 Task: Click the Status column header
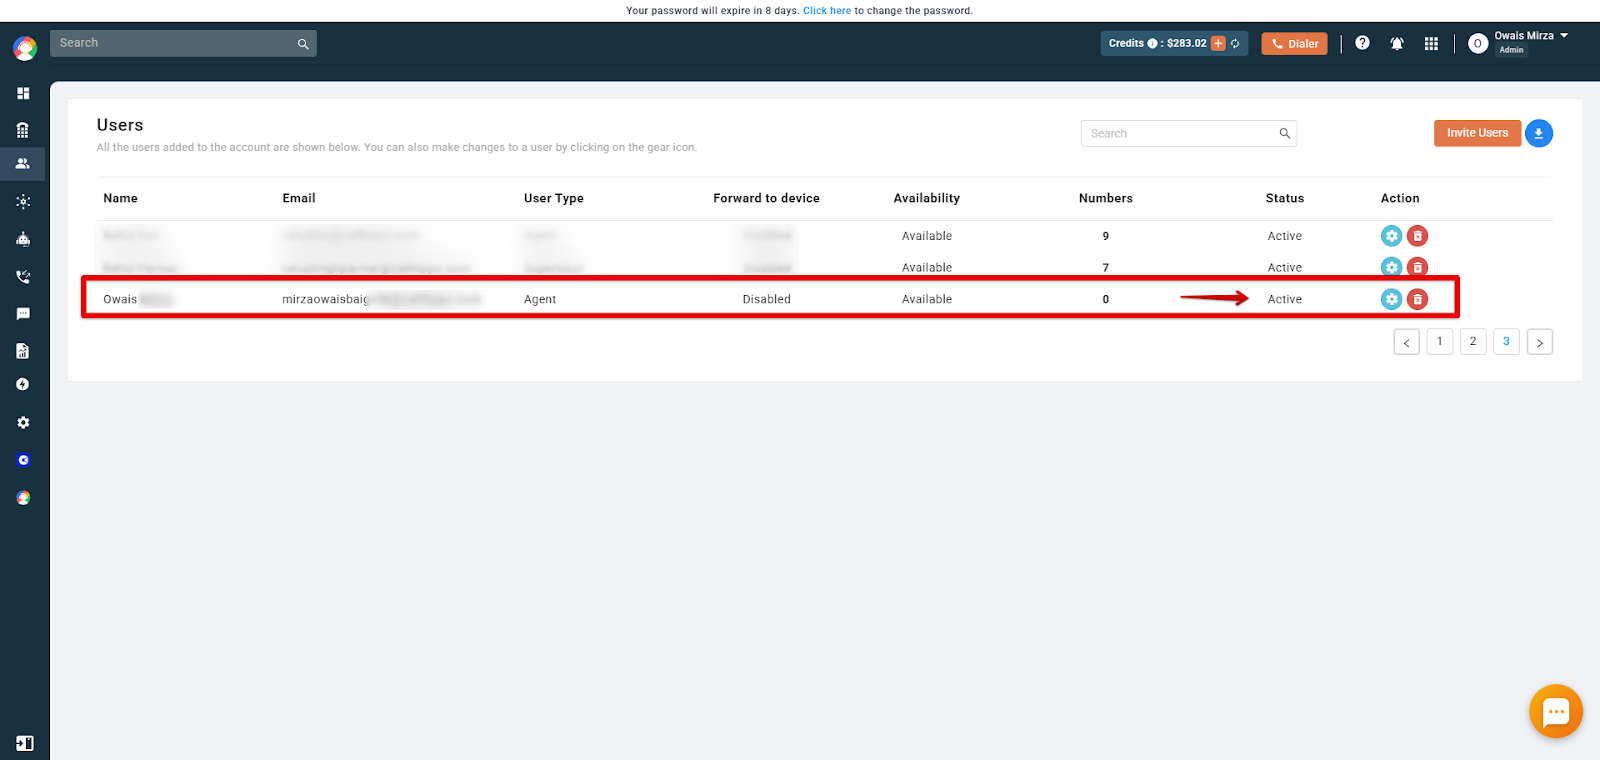pyautogui.click(x=1285, y=198)
